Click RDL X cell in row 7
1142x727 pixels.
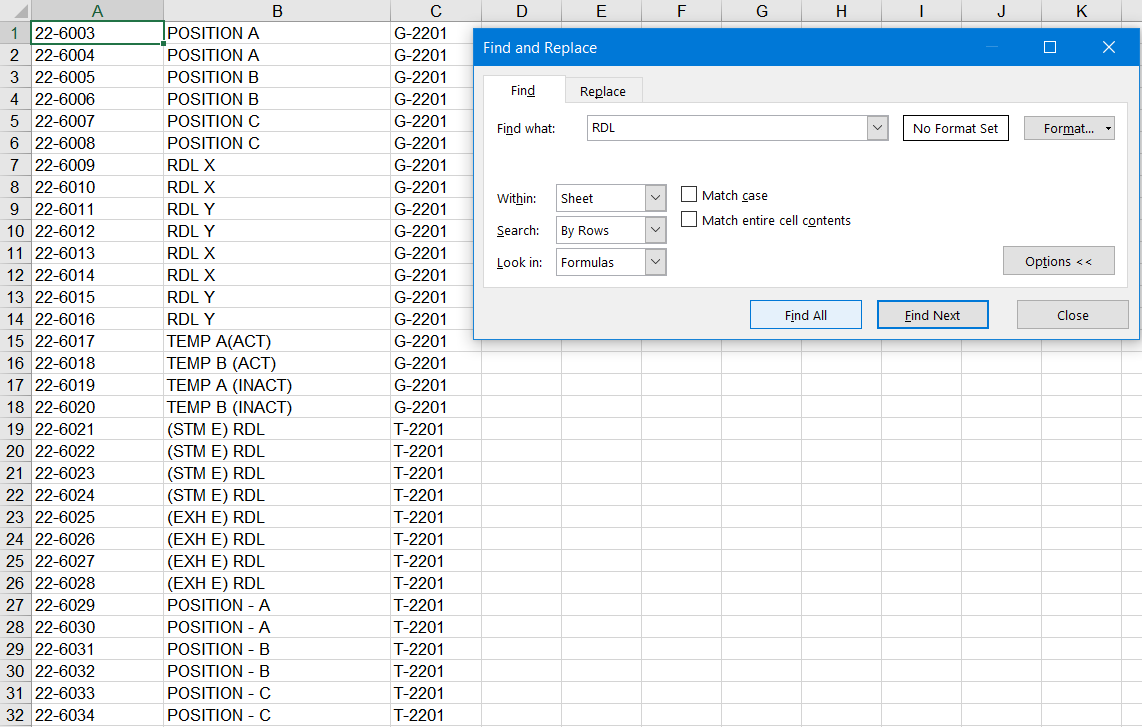click(x=277, y=165)
